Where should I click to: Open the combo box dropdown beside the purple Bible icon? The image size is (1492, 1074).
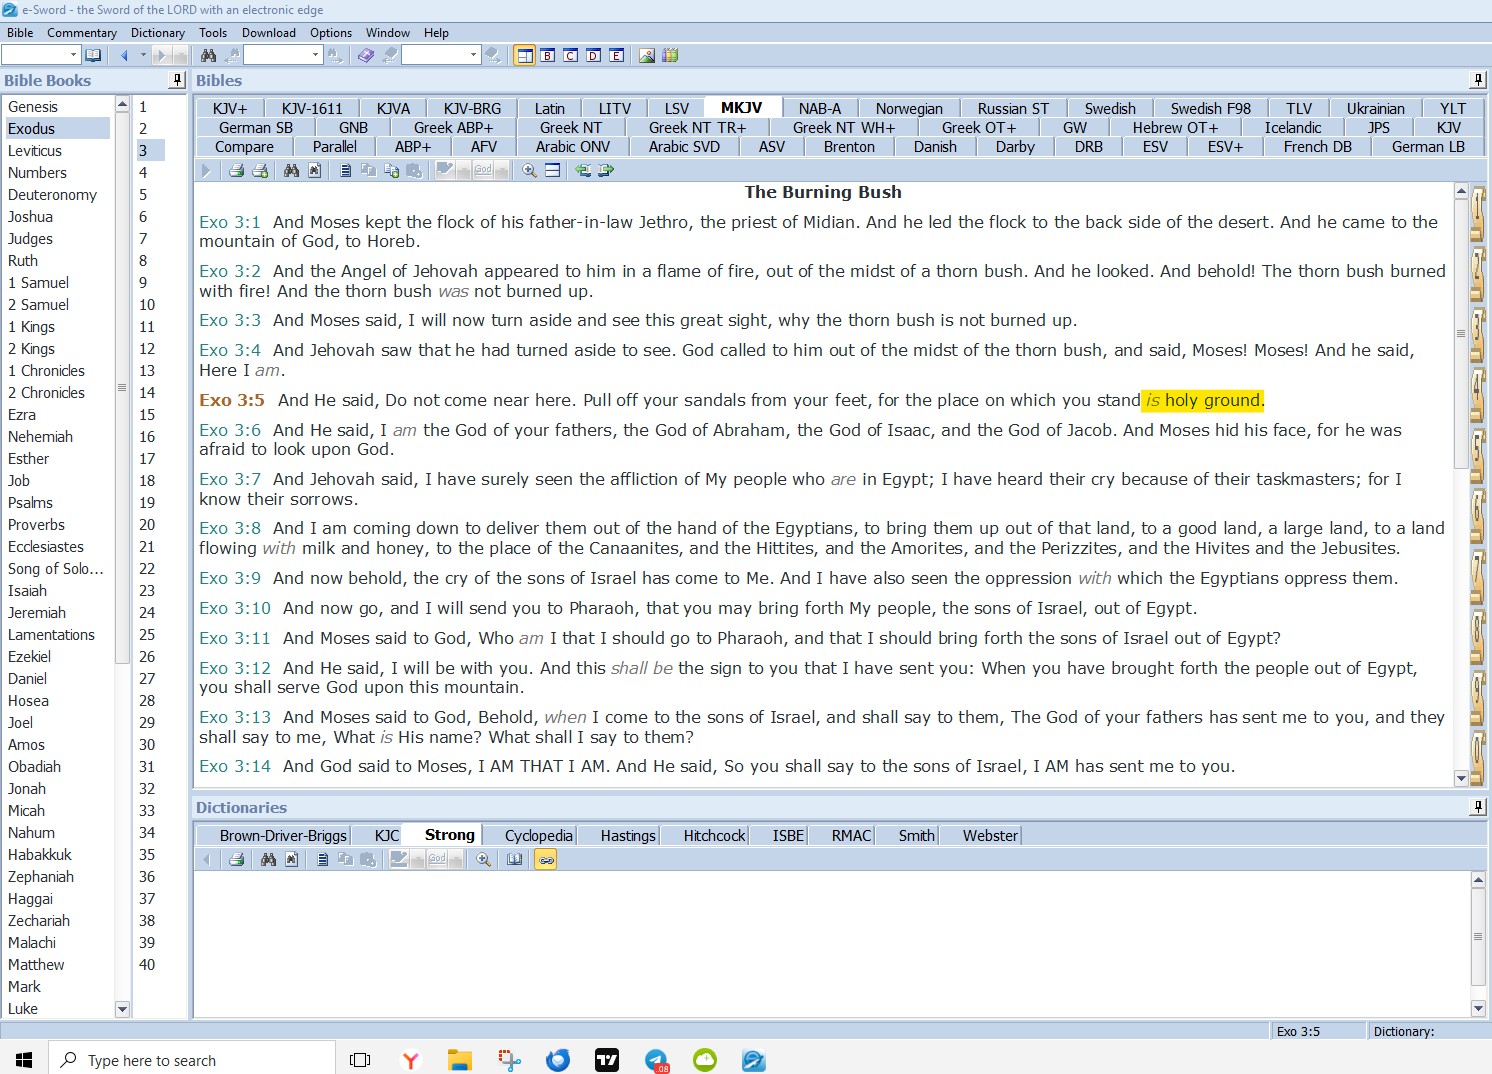click(x=473, y=55)
